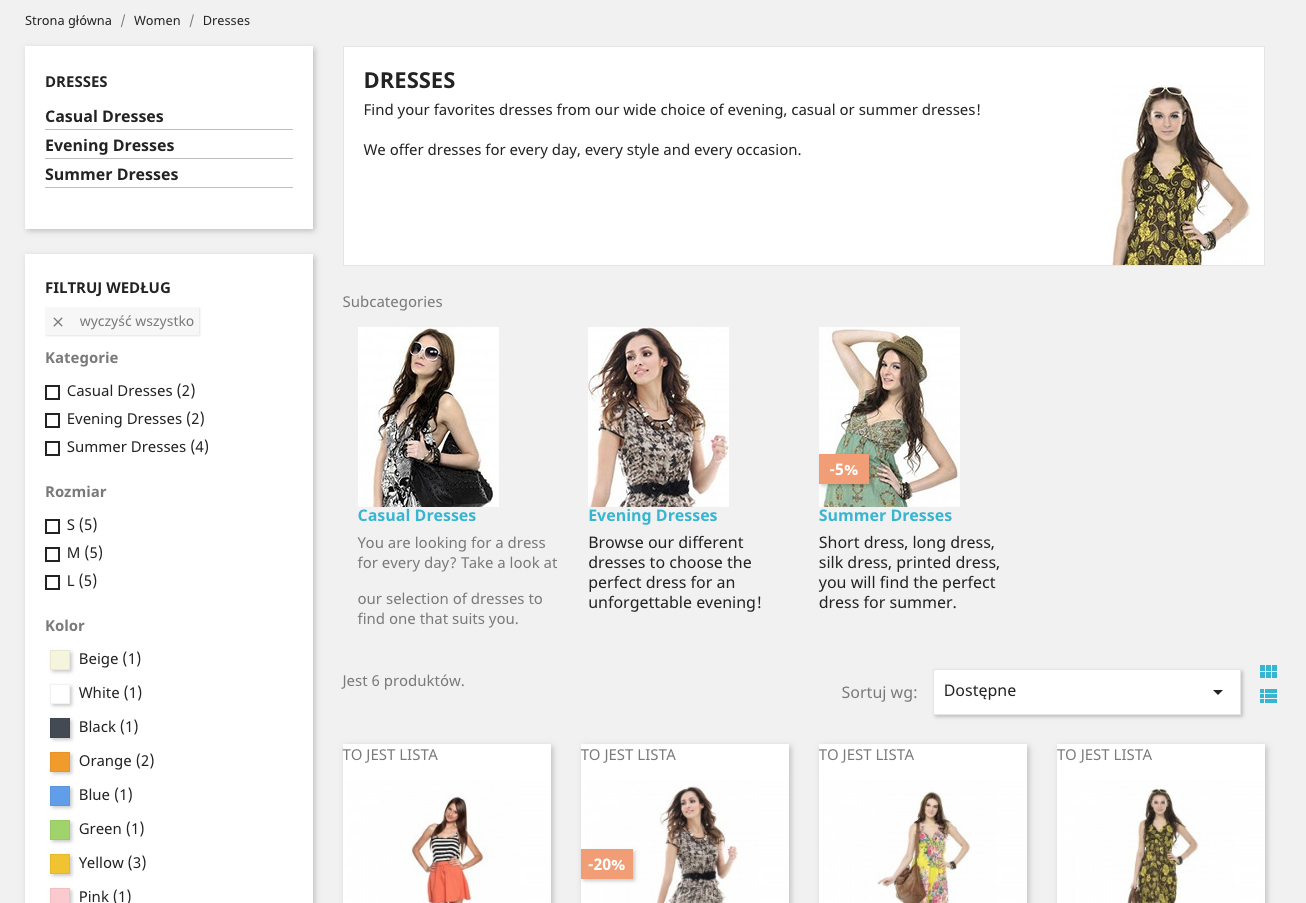Select the Black color swatch
The image size is (1306, 903).
tap(60, 728)
